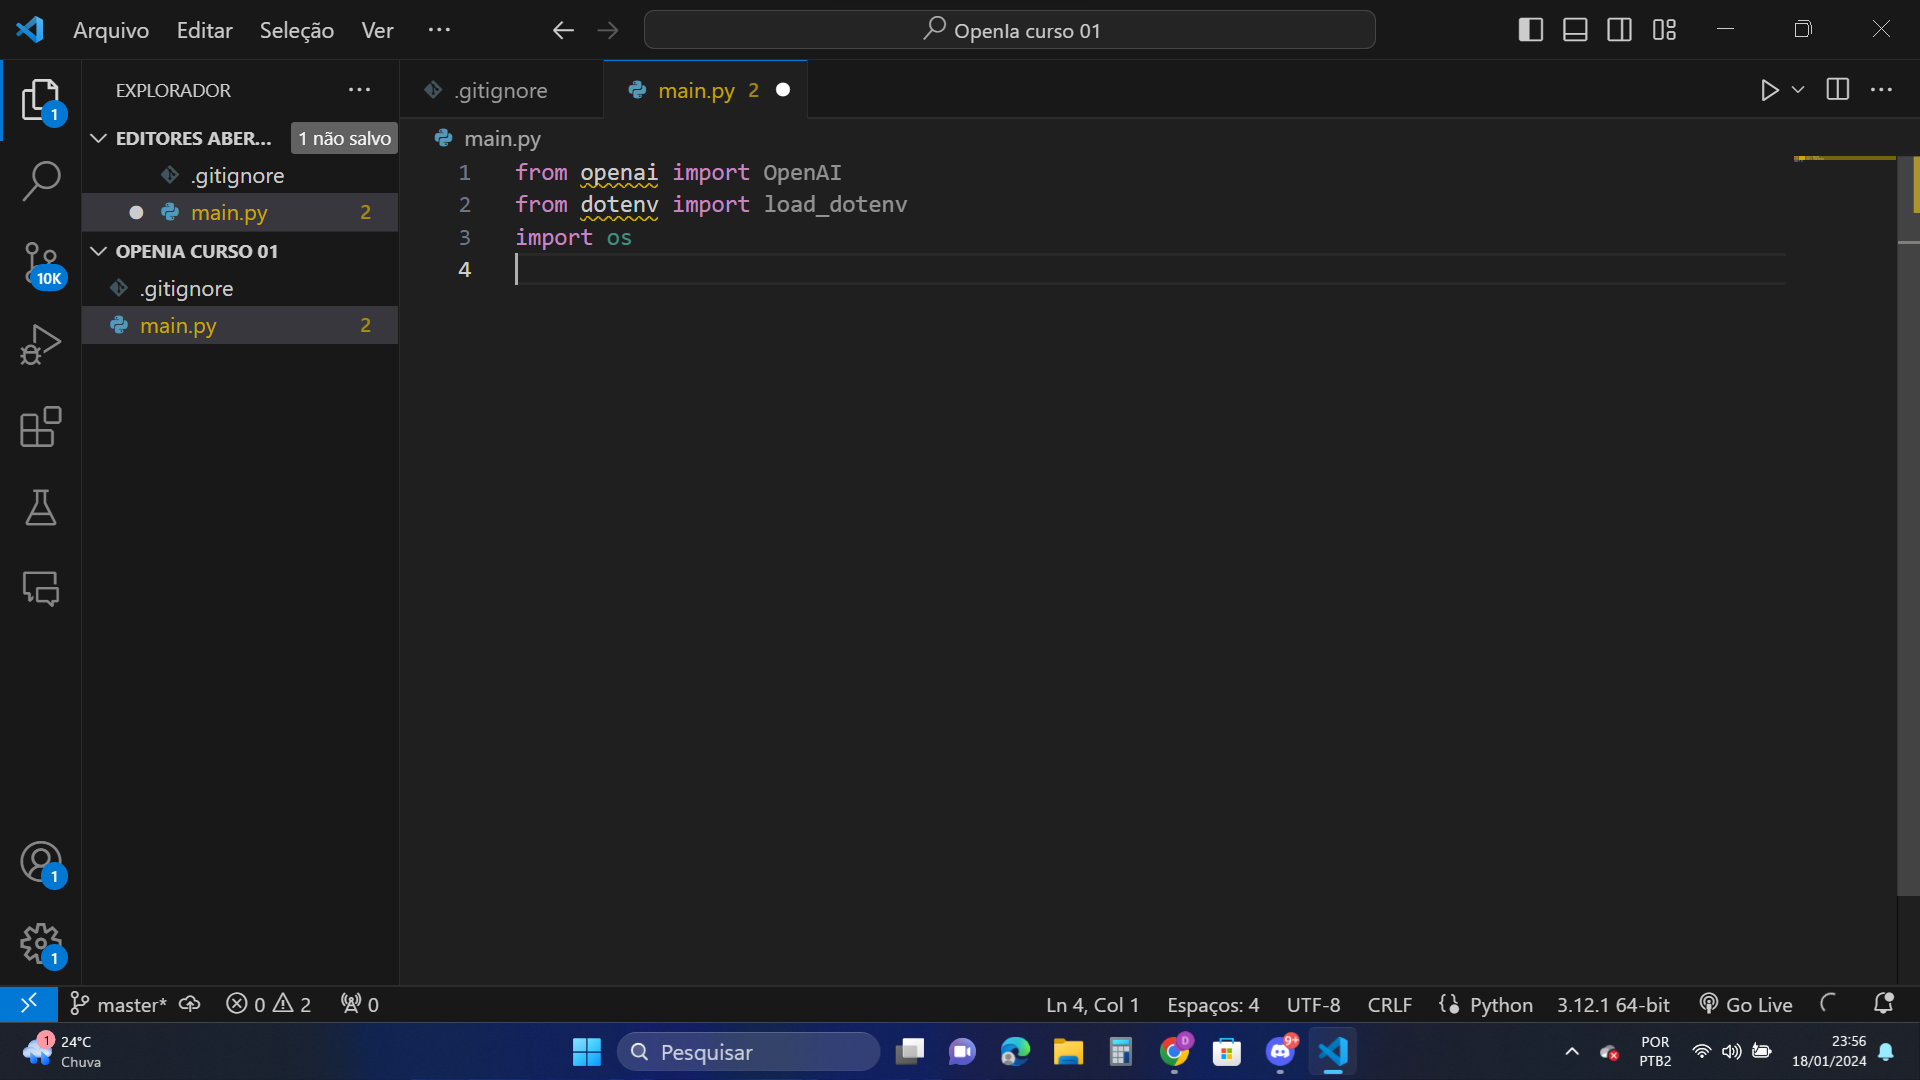Viewport: 1920px width, 1080px height.
Task: Show more menu bar items ellipsis
Action: 439,30
